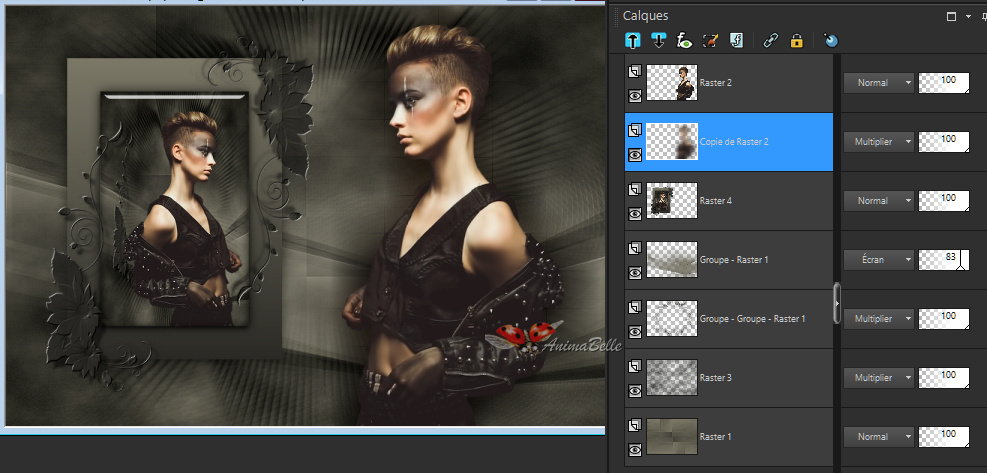This screenshot has width=987, height=473.
Task: Toggle visibility of Raster 4 layer
Action: tap(634, 214)
